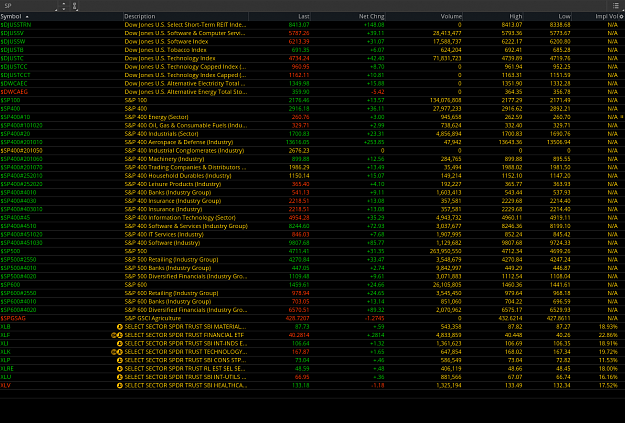Viewport: 625px width, 423px height.
Task: Select the $SP400#101020 symbol
Action: tap(21, 125)
